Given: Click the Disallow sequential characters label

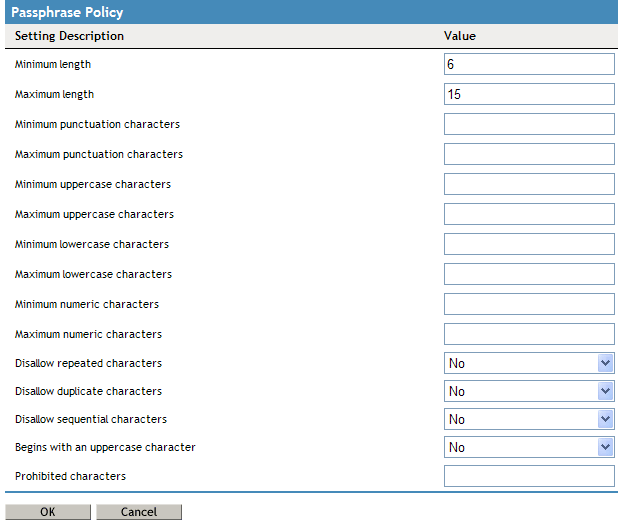Looking at the screenshot, I should 91,419.
